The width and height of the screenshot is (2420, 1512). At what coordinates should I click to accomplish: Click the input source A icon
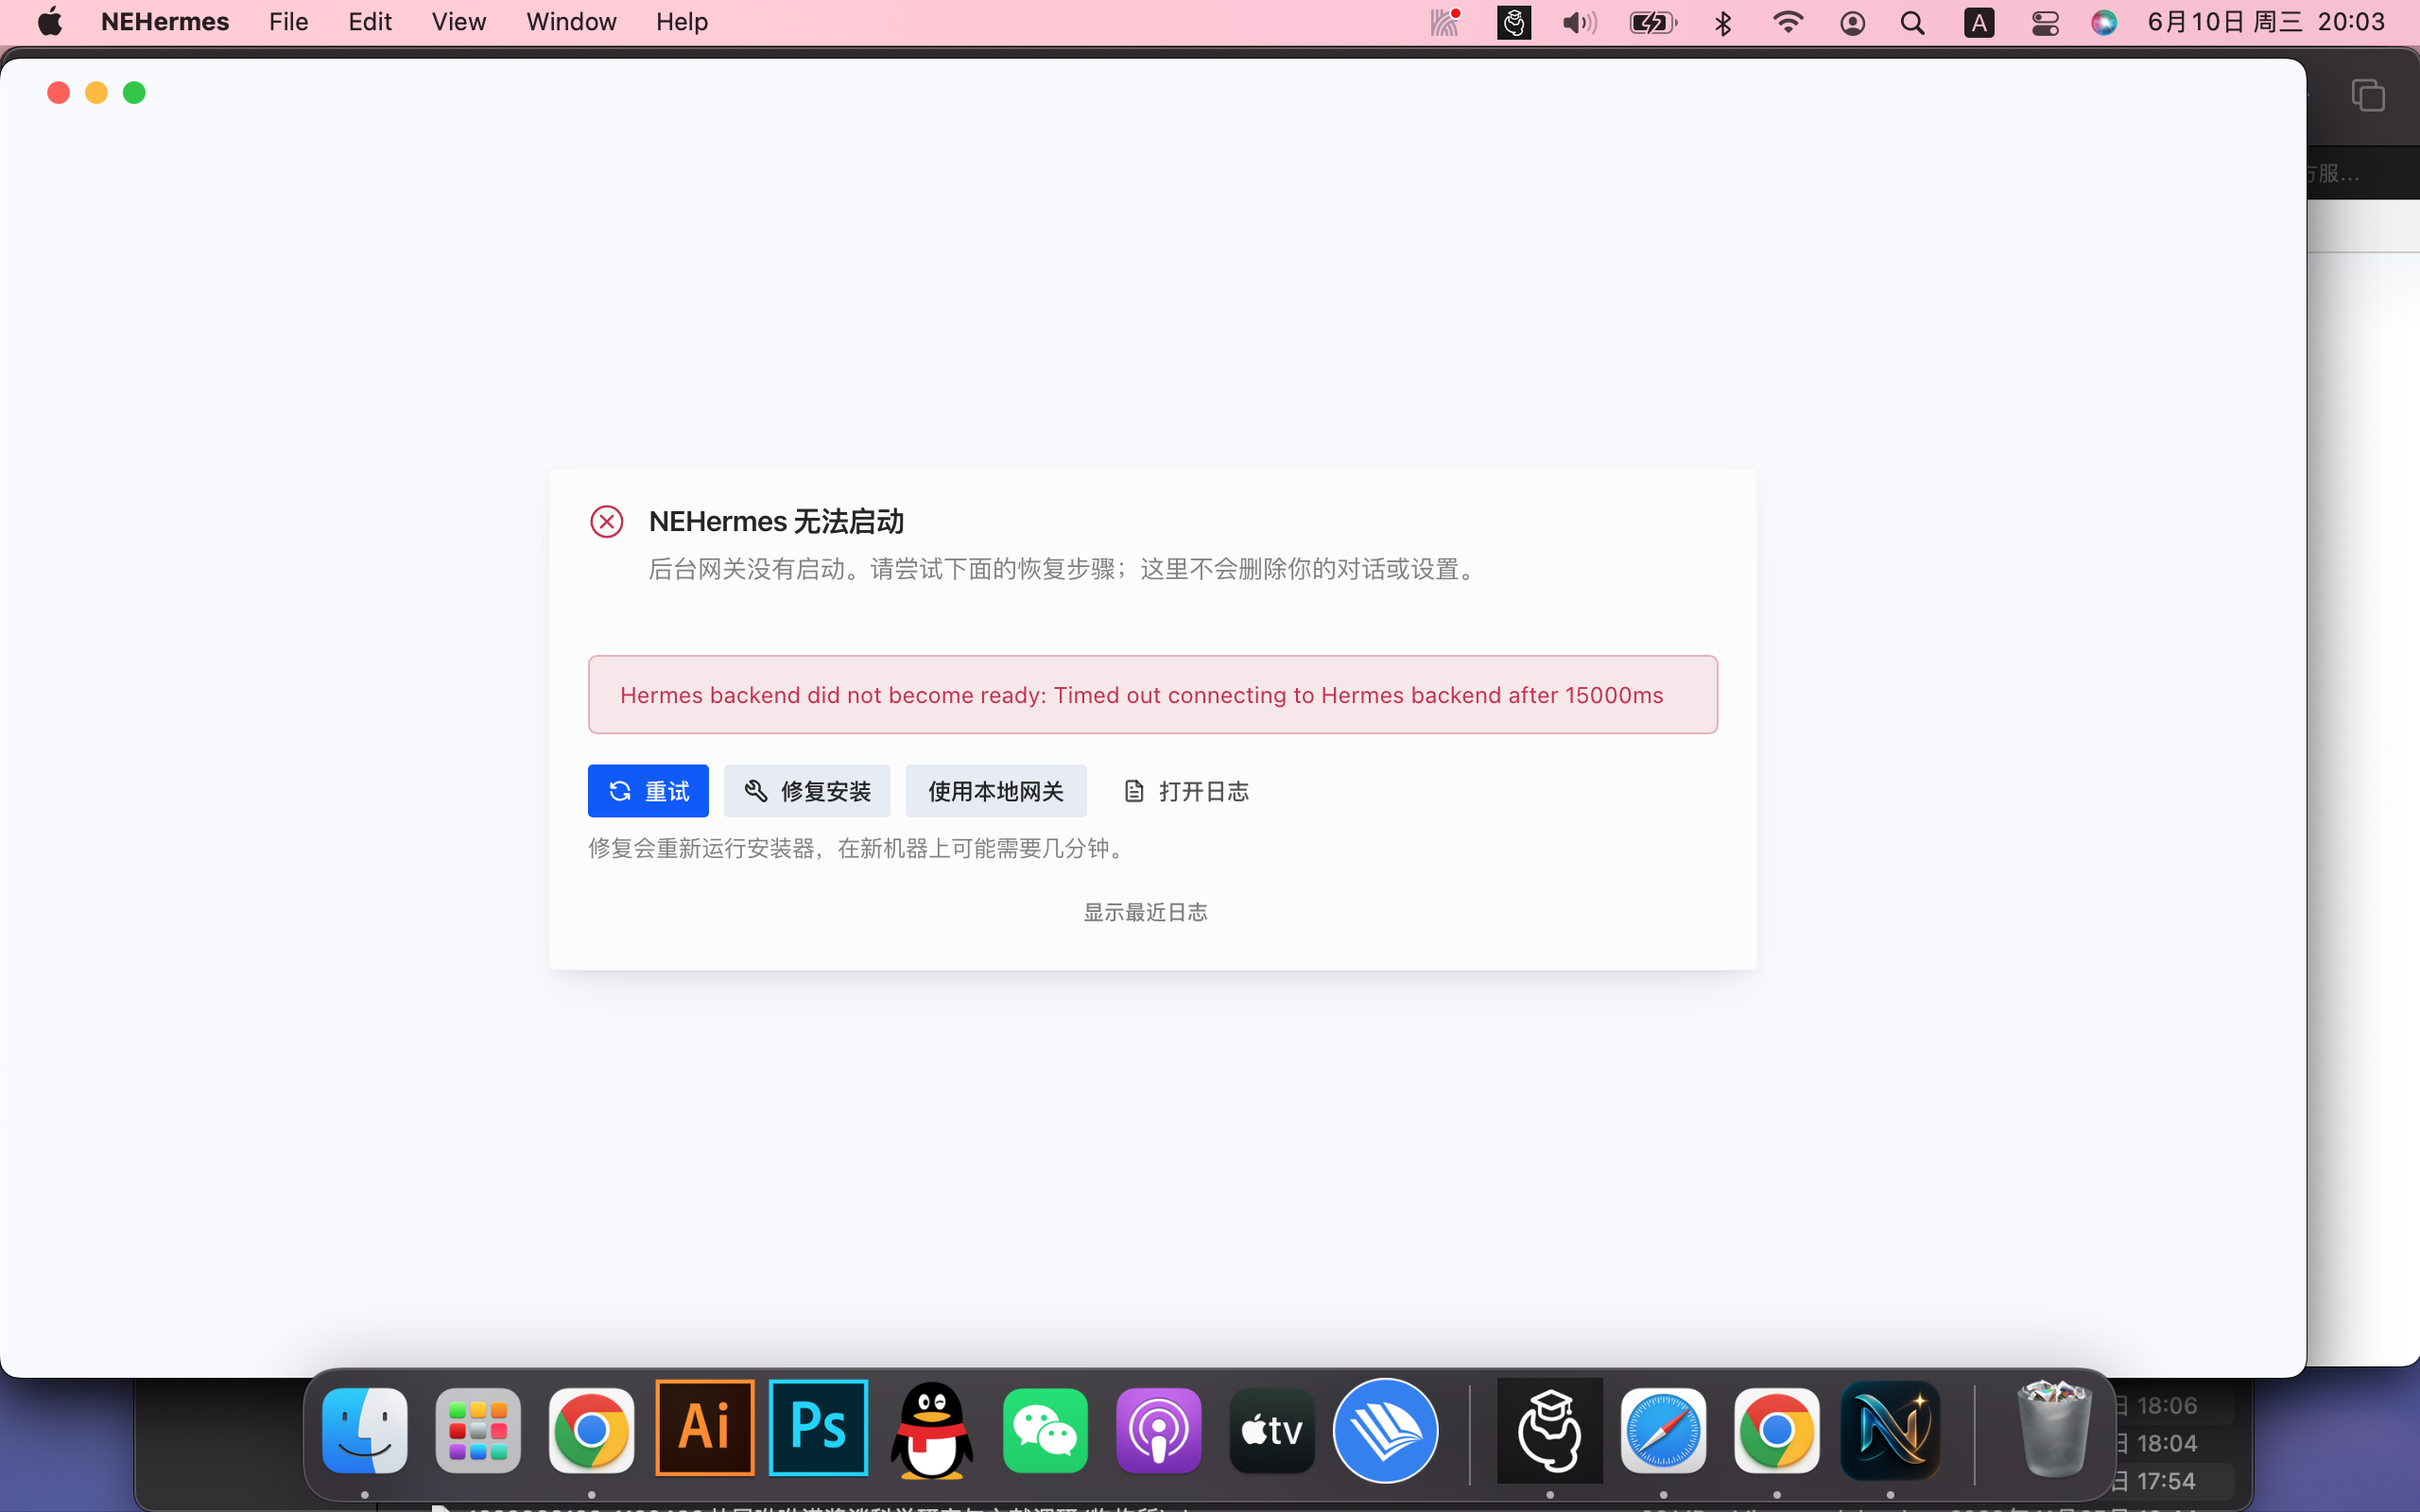point(1979,22)
